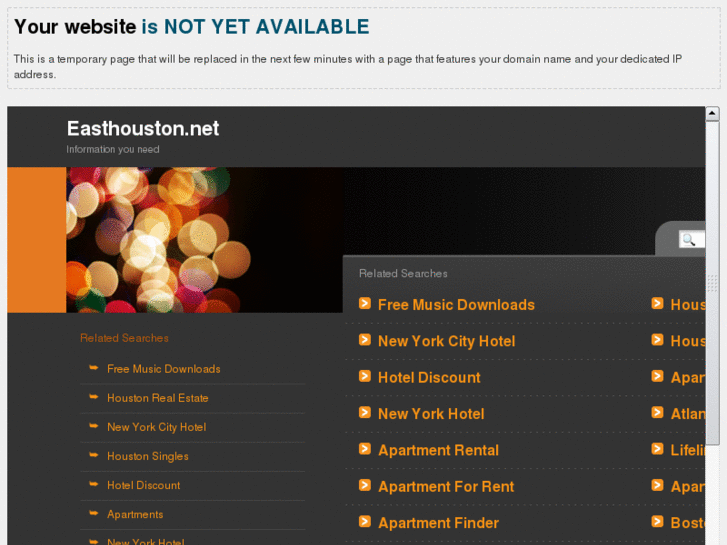
Task: Open the large Apartment Finder link
Action: click(x=439, y=523)
